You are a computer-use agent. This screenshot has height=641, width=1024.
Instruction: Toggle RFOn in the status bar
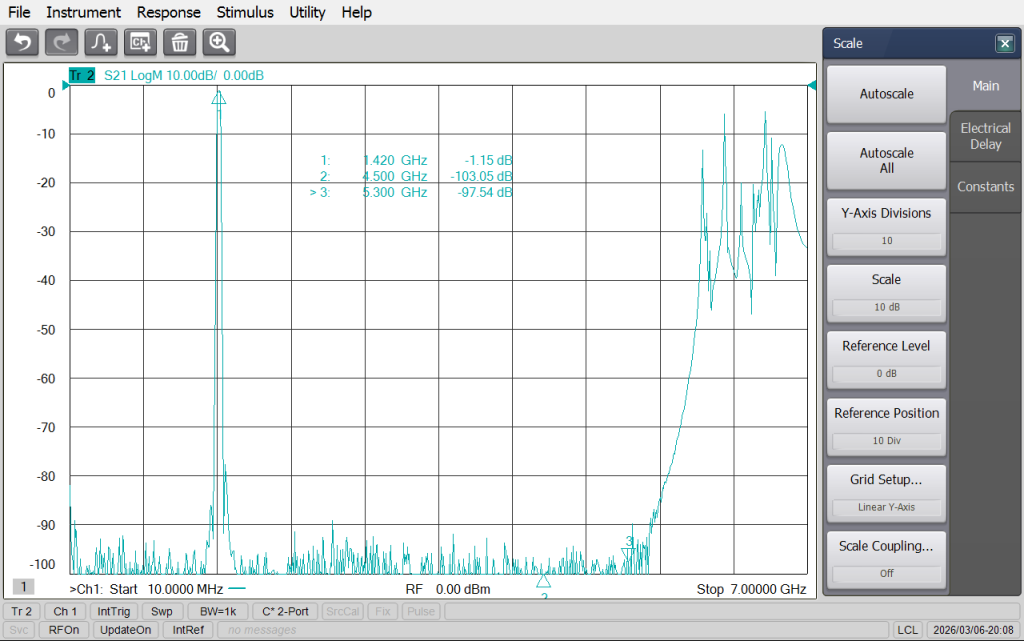tap(64, 630)
